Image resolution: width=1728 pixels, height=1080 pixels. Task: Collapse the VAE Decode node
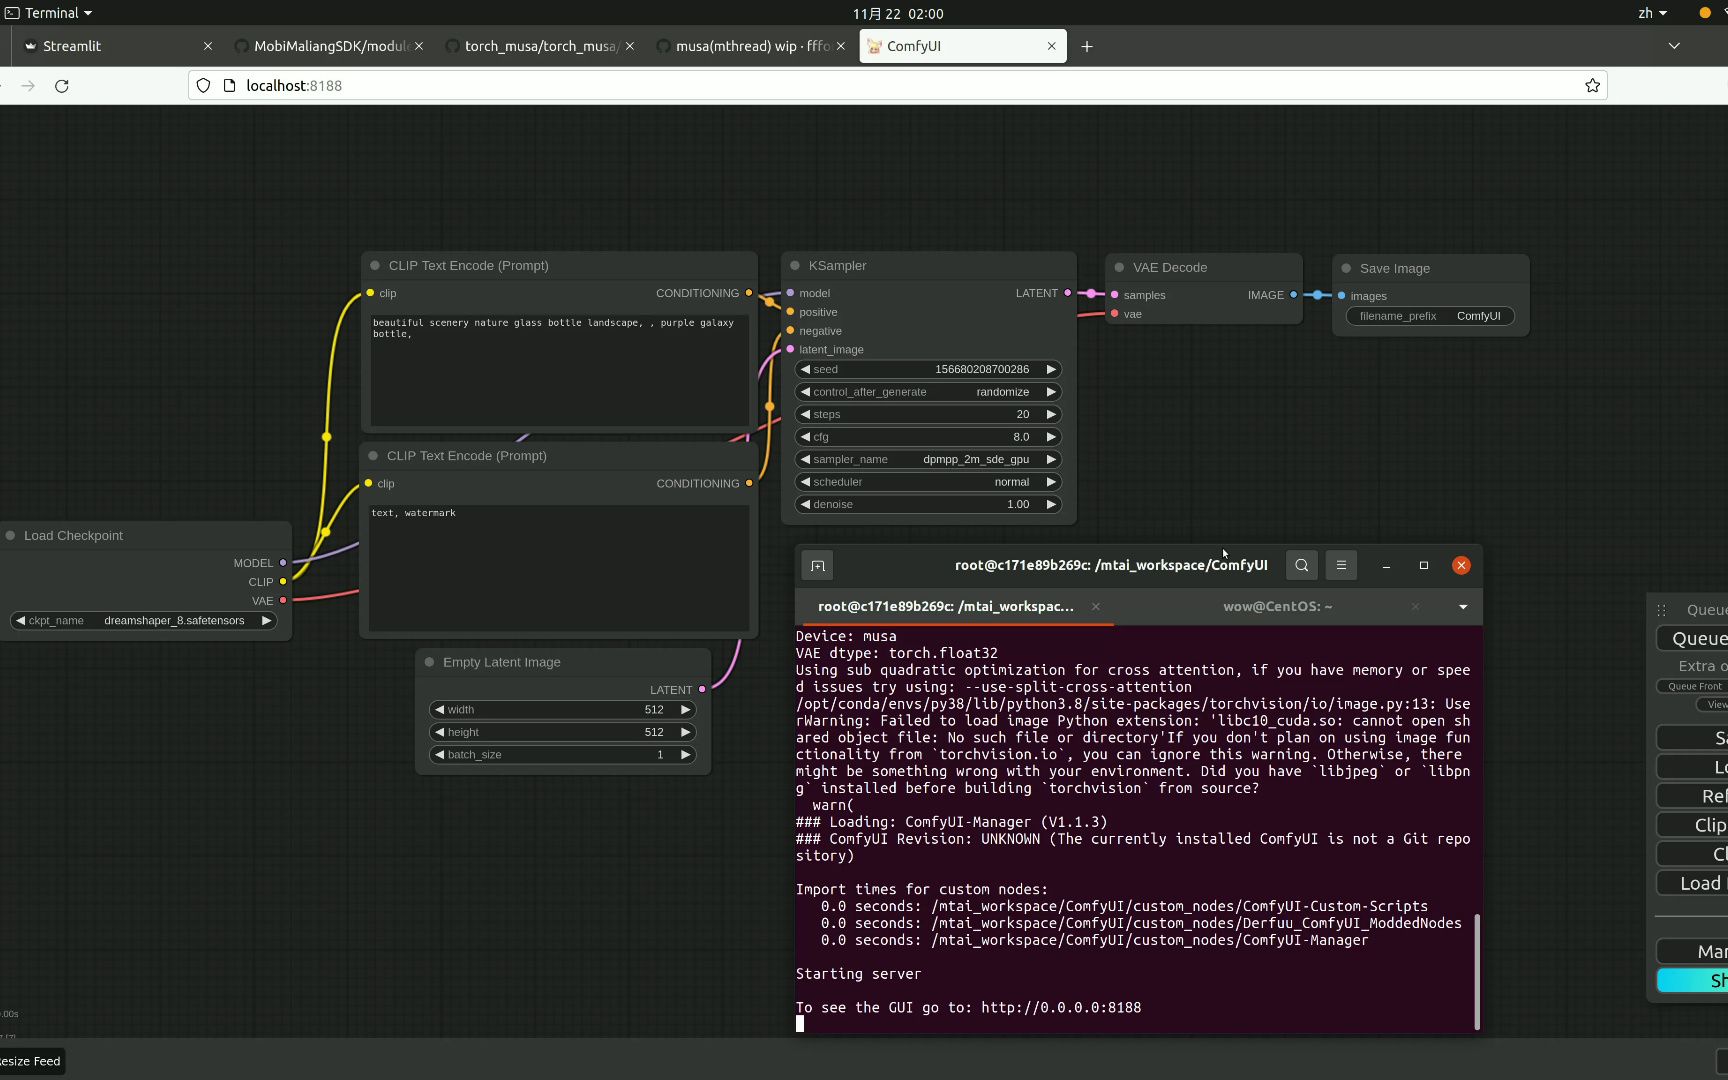(1119, 268)
